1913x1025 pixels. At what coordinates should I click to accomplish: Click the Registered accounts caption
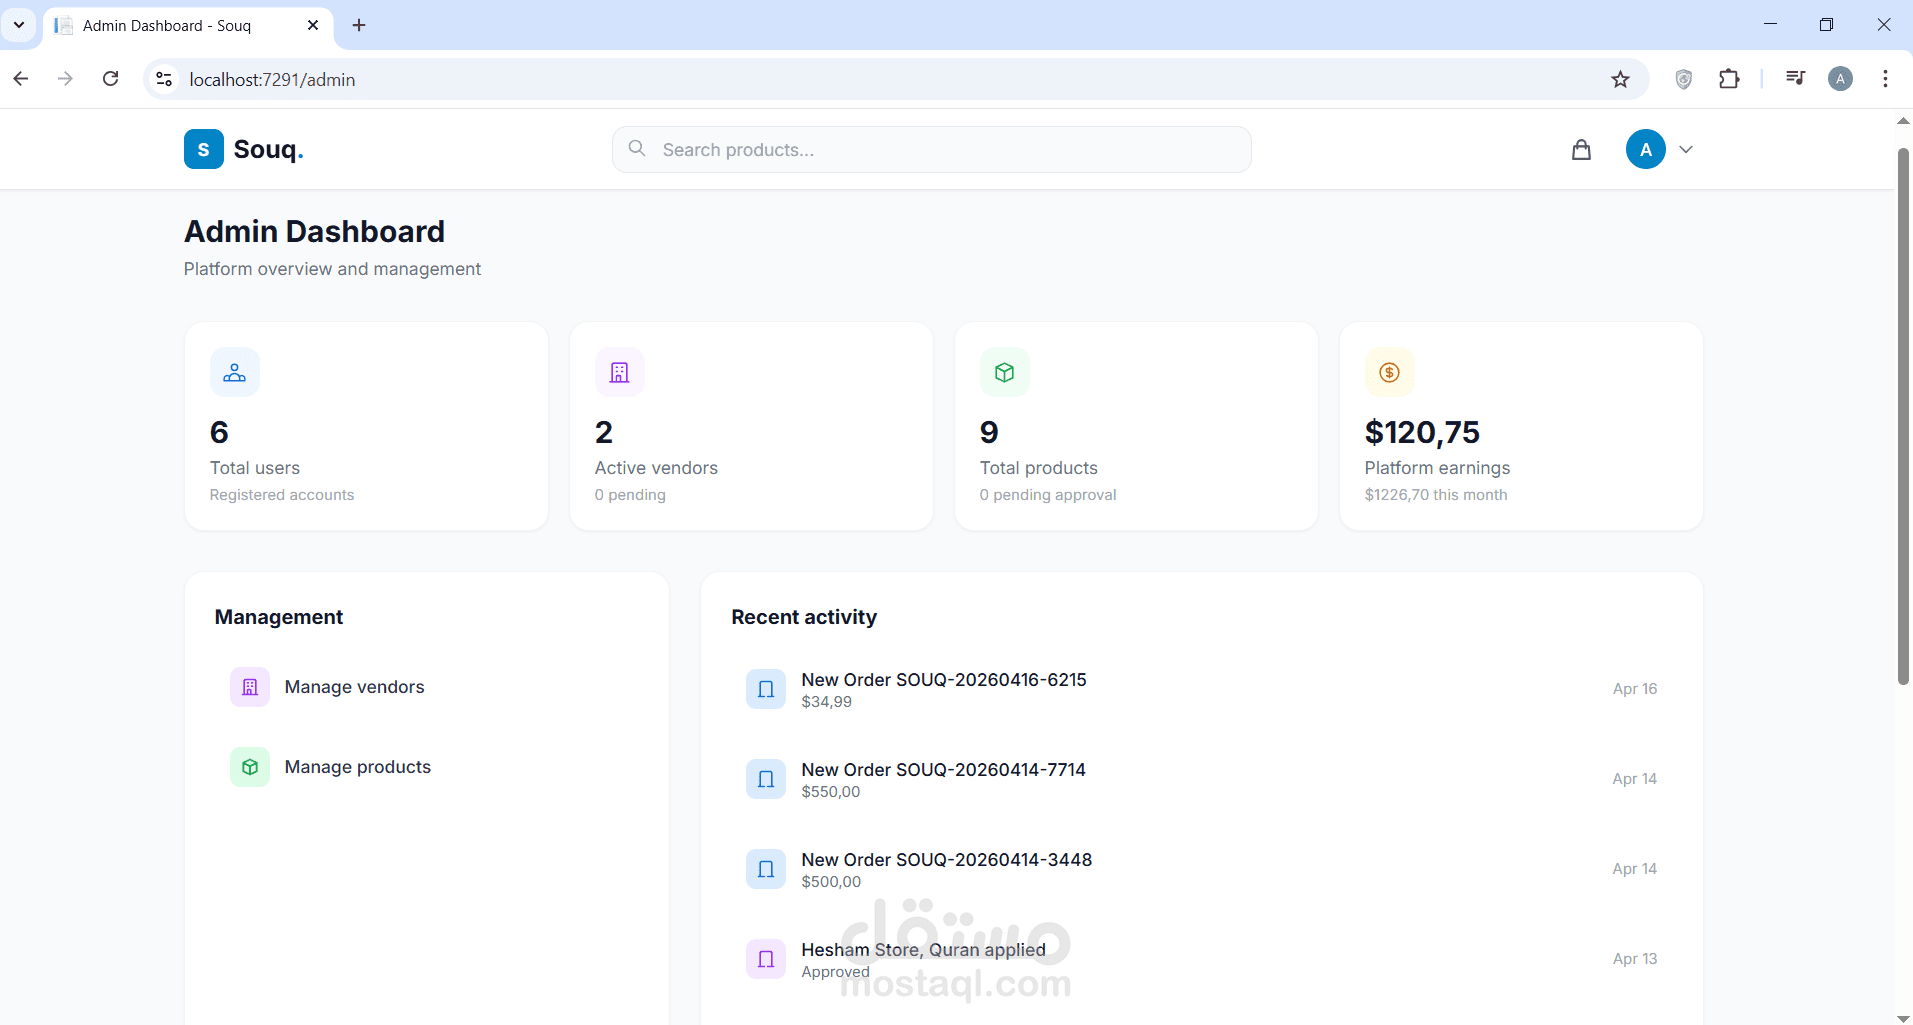point(282,495)
